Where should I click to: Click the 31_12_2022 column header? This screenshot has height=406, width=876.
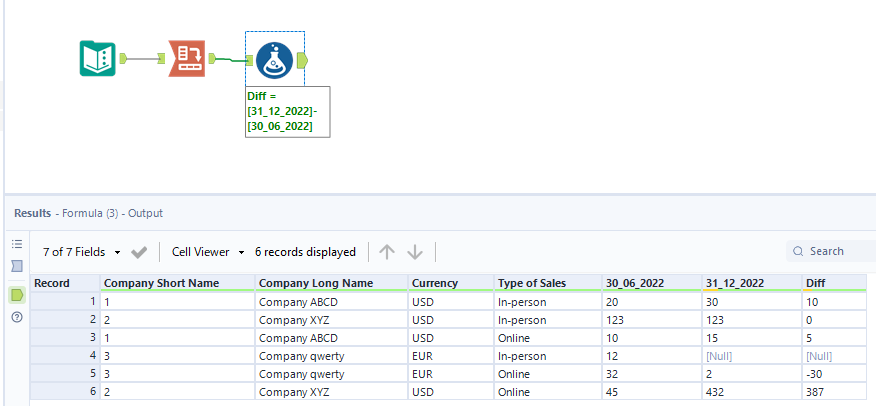[752, 283]
